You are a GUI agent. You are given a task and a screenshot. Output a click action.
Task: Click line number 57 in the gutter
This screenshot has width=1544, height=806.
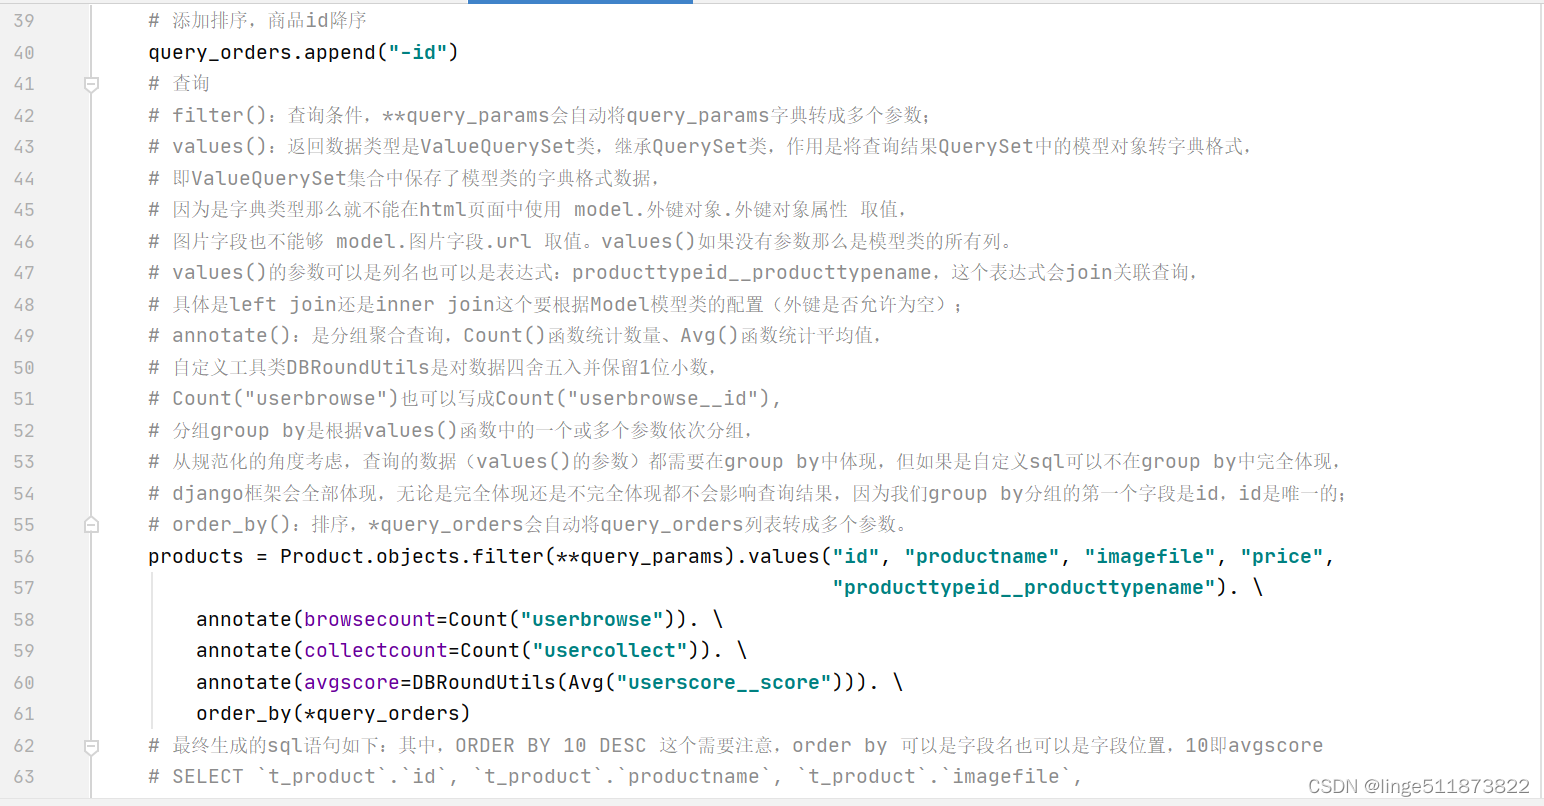24,587
